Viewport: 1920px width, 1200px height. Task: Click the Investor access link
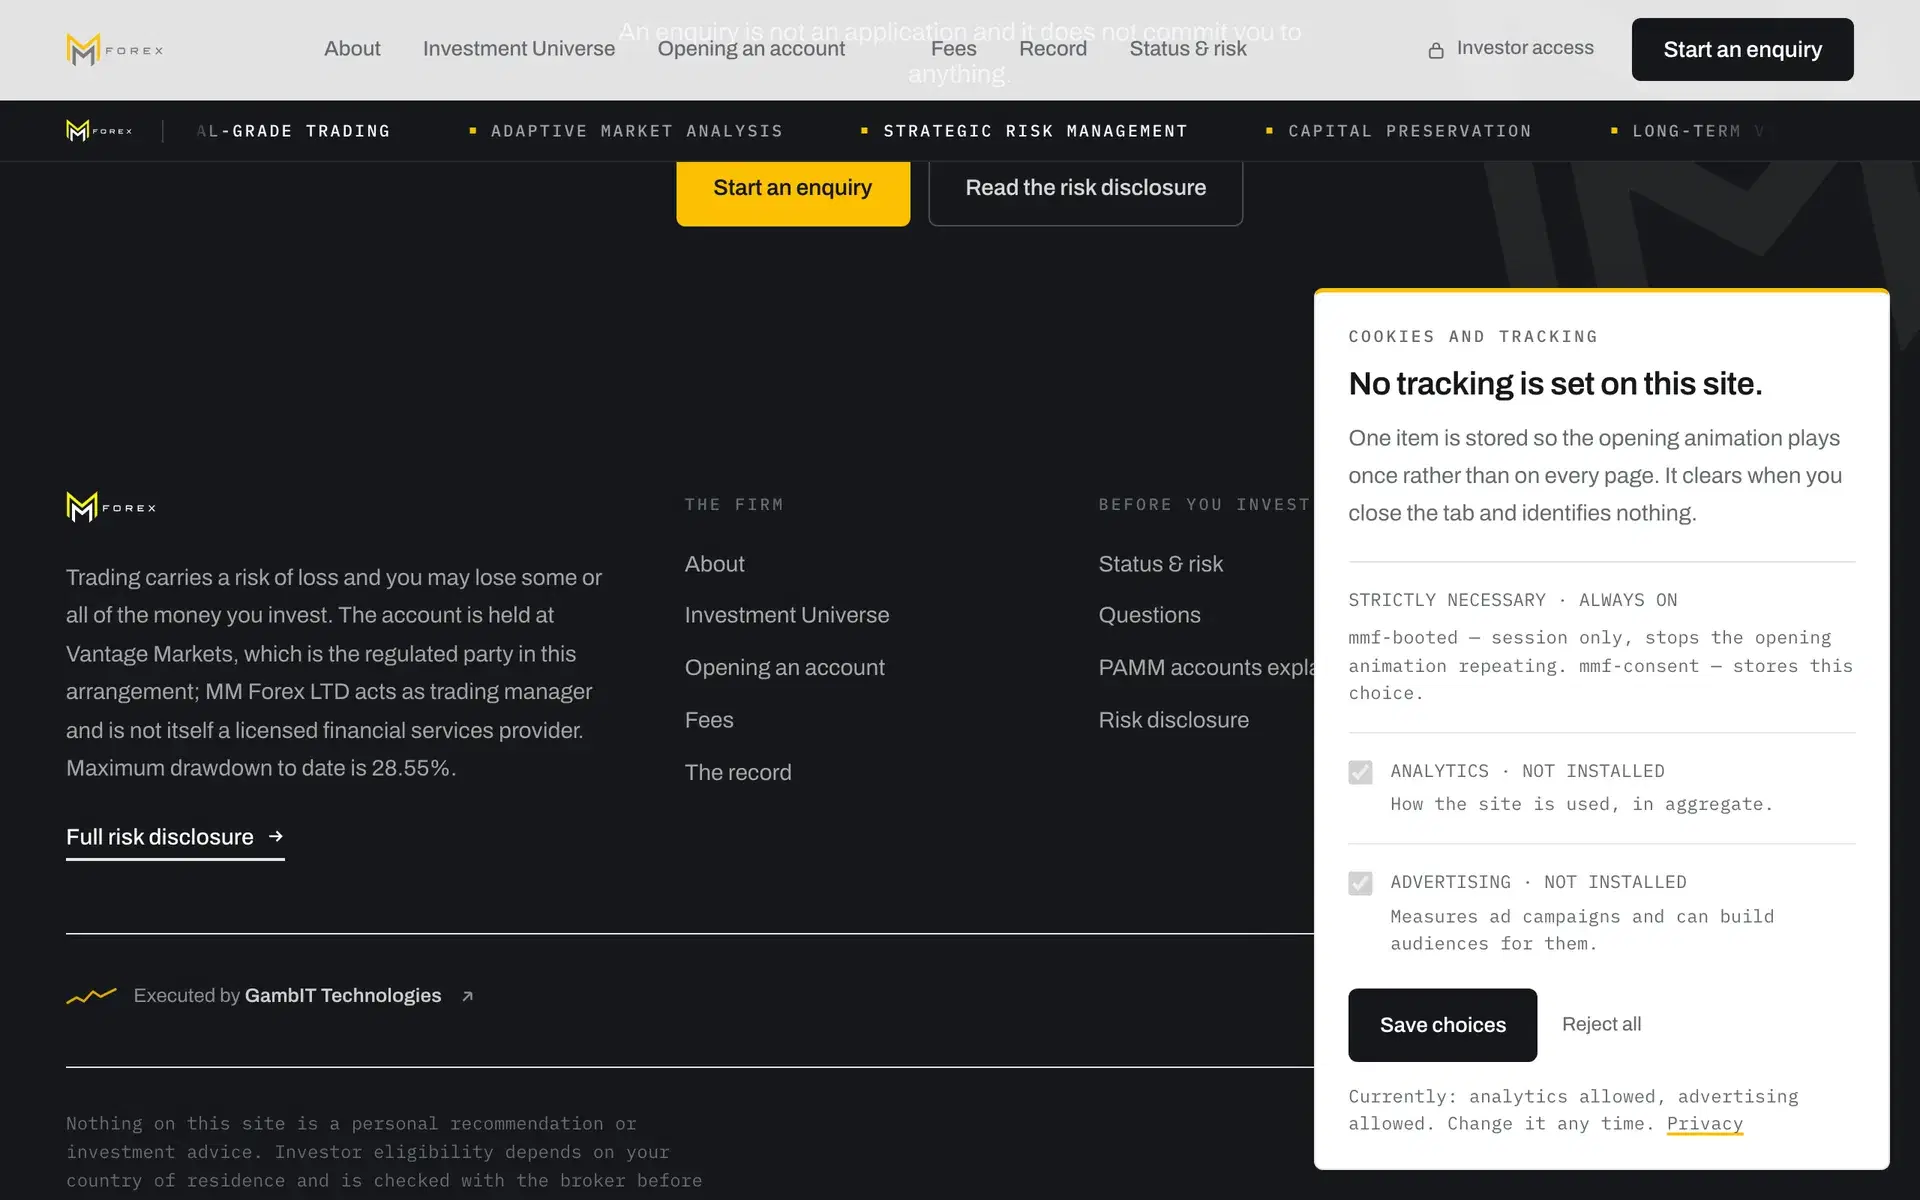(1511, 48)
